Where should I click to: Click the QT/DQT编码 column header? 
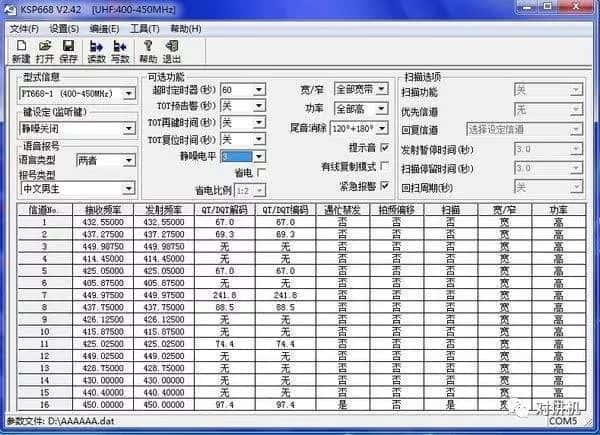pos(285,210)
